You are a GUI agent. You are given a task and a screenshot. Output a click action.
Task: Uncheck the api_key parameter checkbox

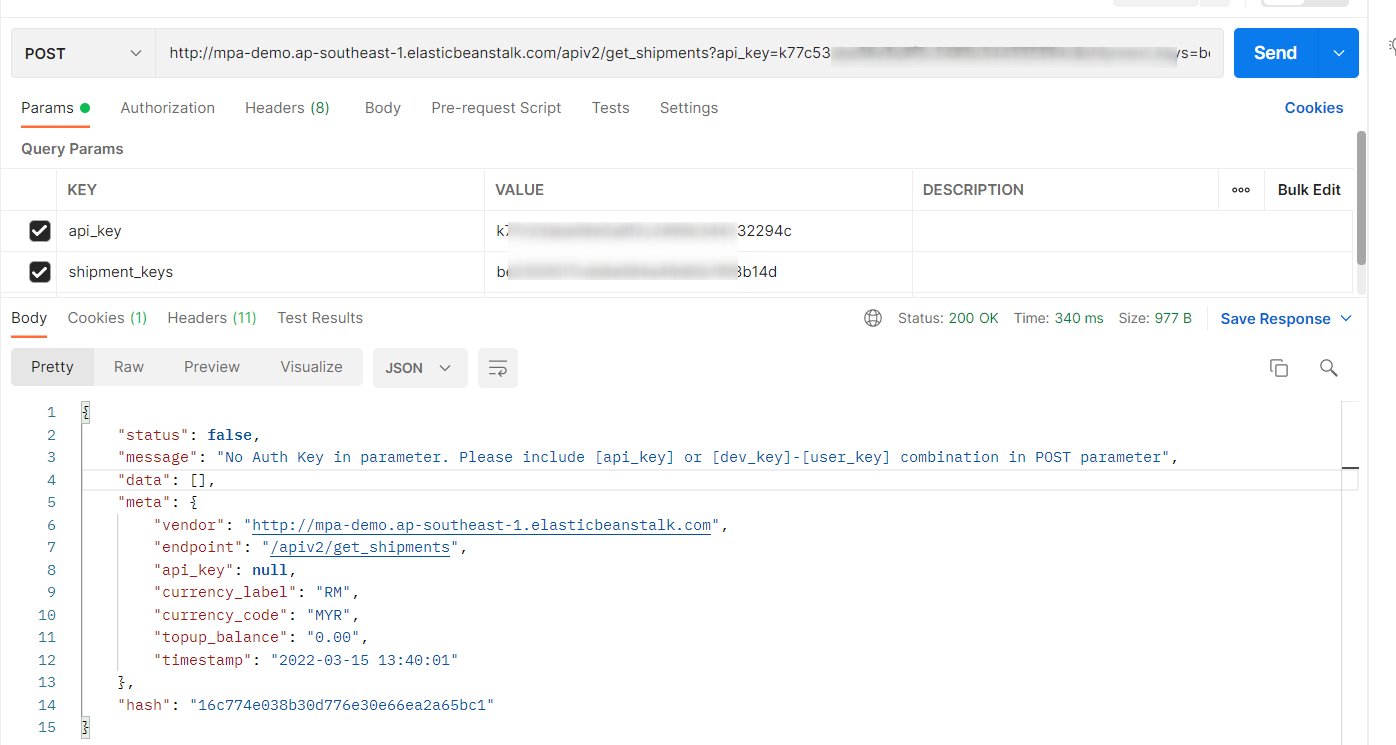[39, 231]
